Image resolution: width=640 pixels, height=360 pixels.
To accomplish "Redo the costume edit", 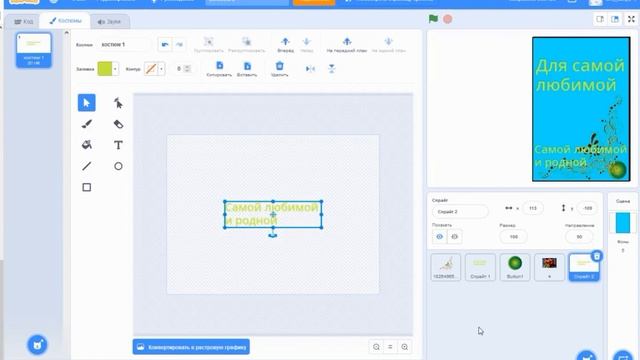I will (179, 44).
